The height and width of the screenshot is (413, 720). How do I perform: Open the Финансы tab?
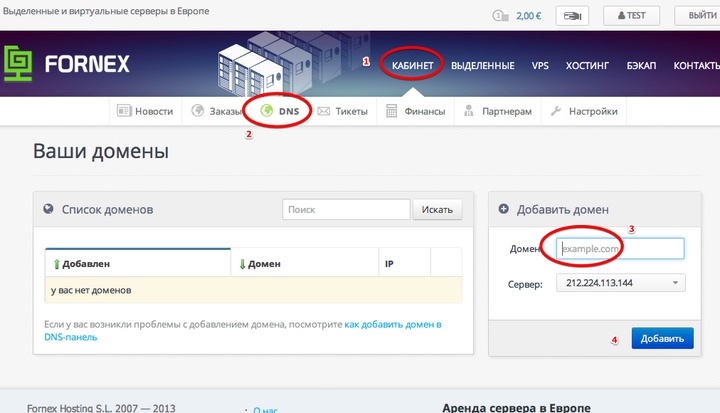[x=416, y=111]
